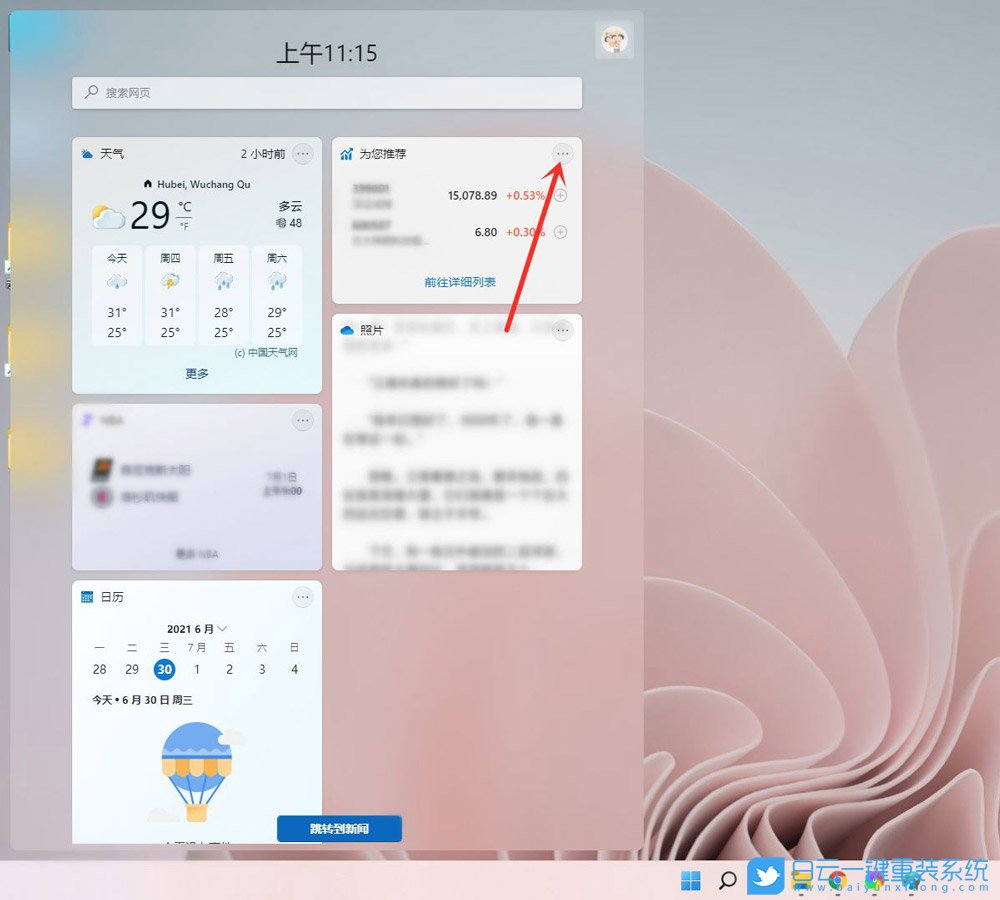Viewport: 1000px width, 900px height.
Task: Click the 搜索网页 search field
Action: 327,92
